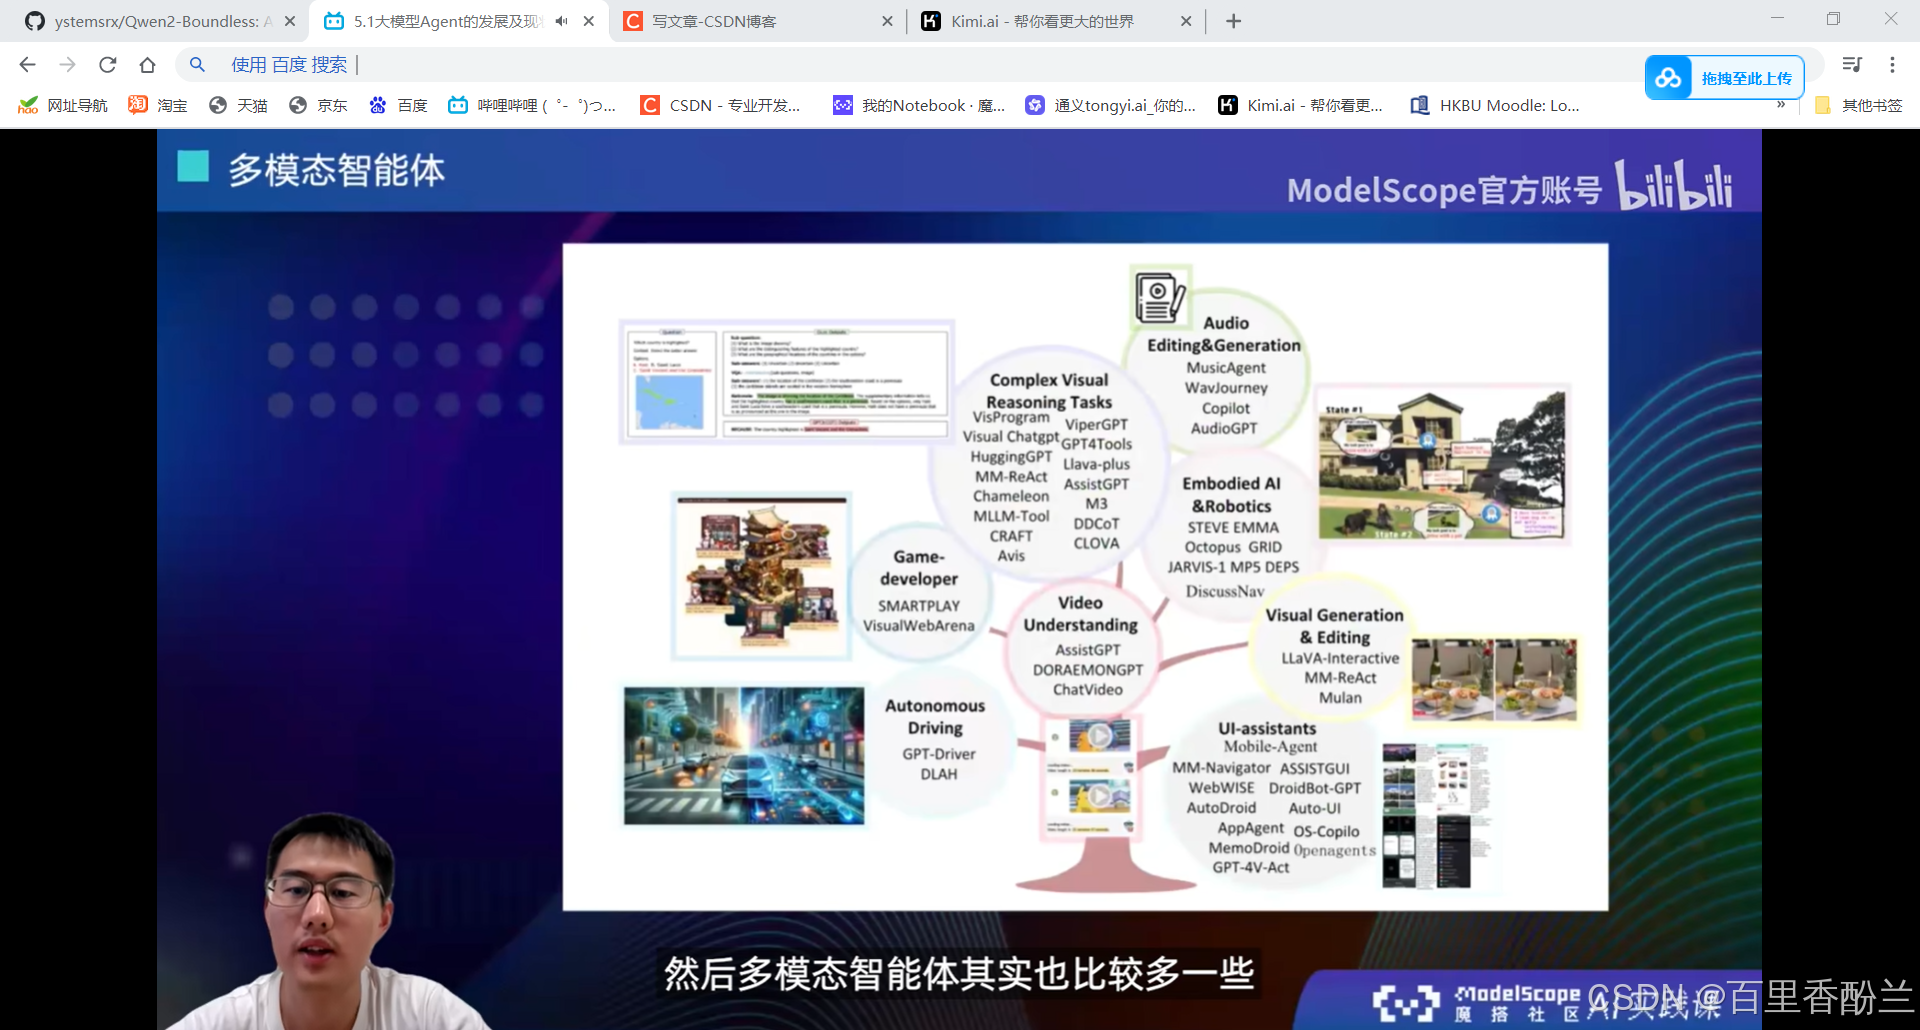Click the GitHub favicon on first tab
The image size is (1920, 1030).
tap(35, 21)
